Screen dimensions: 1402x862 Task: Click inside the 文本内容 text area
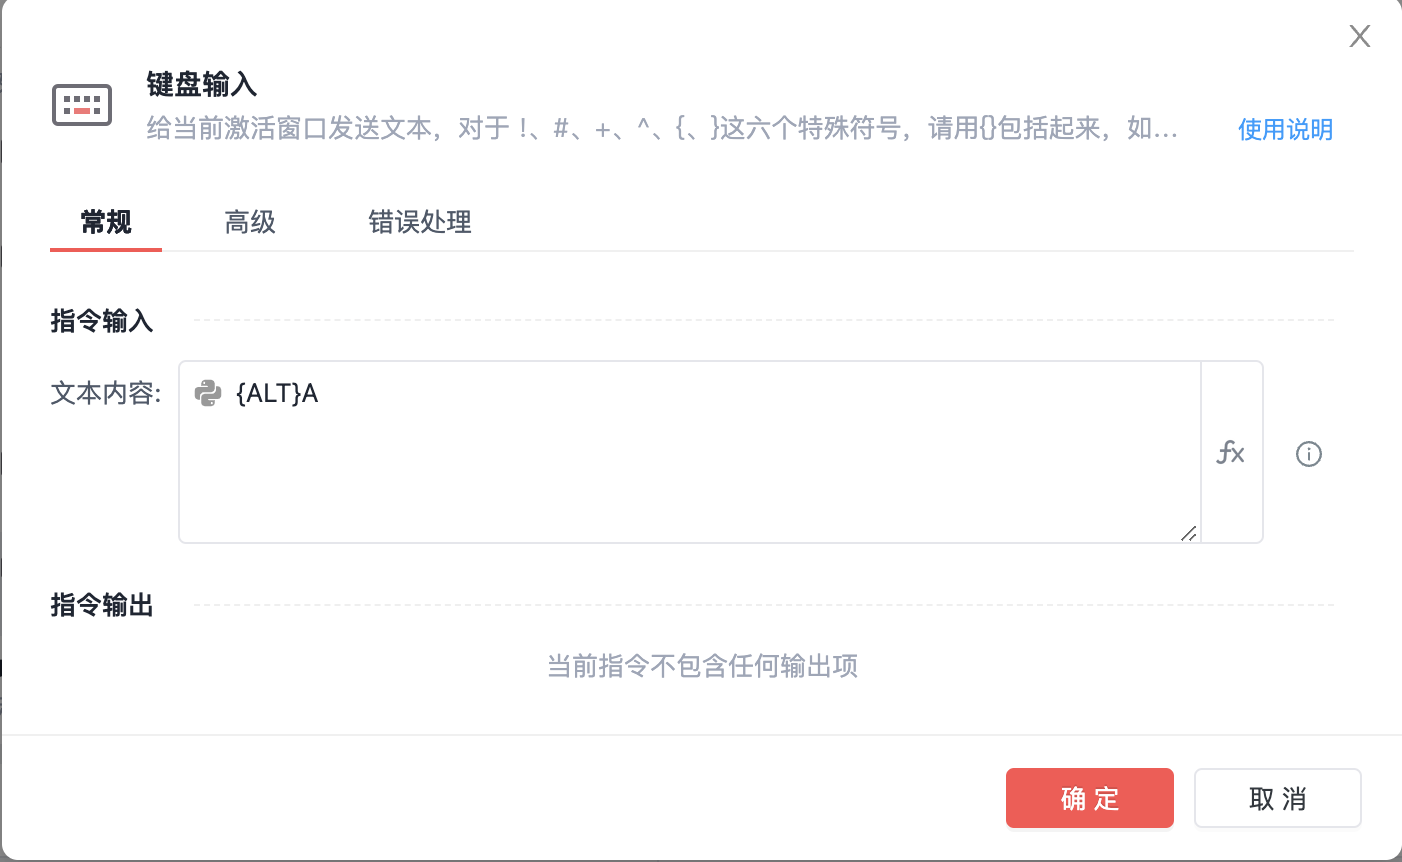point(690,470)
